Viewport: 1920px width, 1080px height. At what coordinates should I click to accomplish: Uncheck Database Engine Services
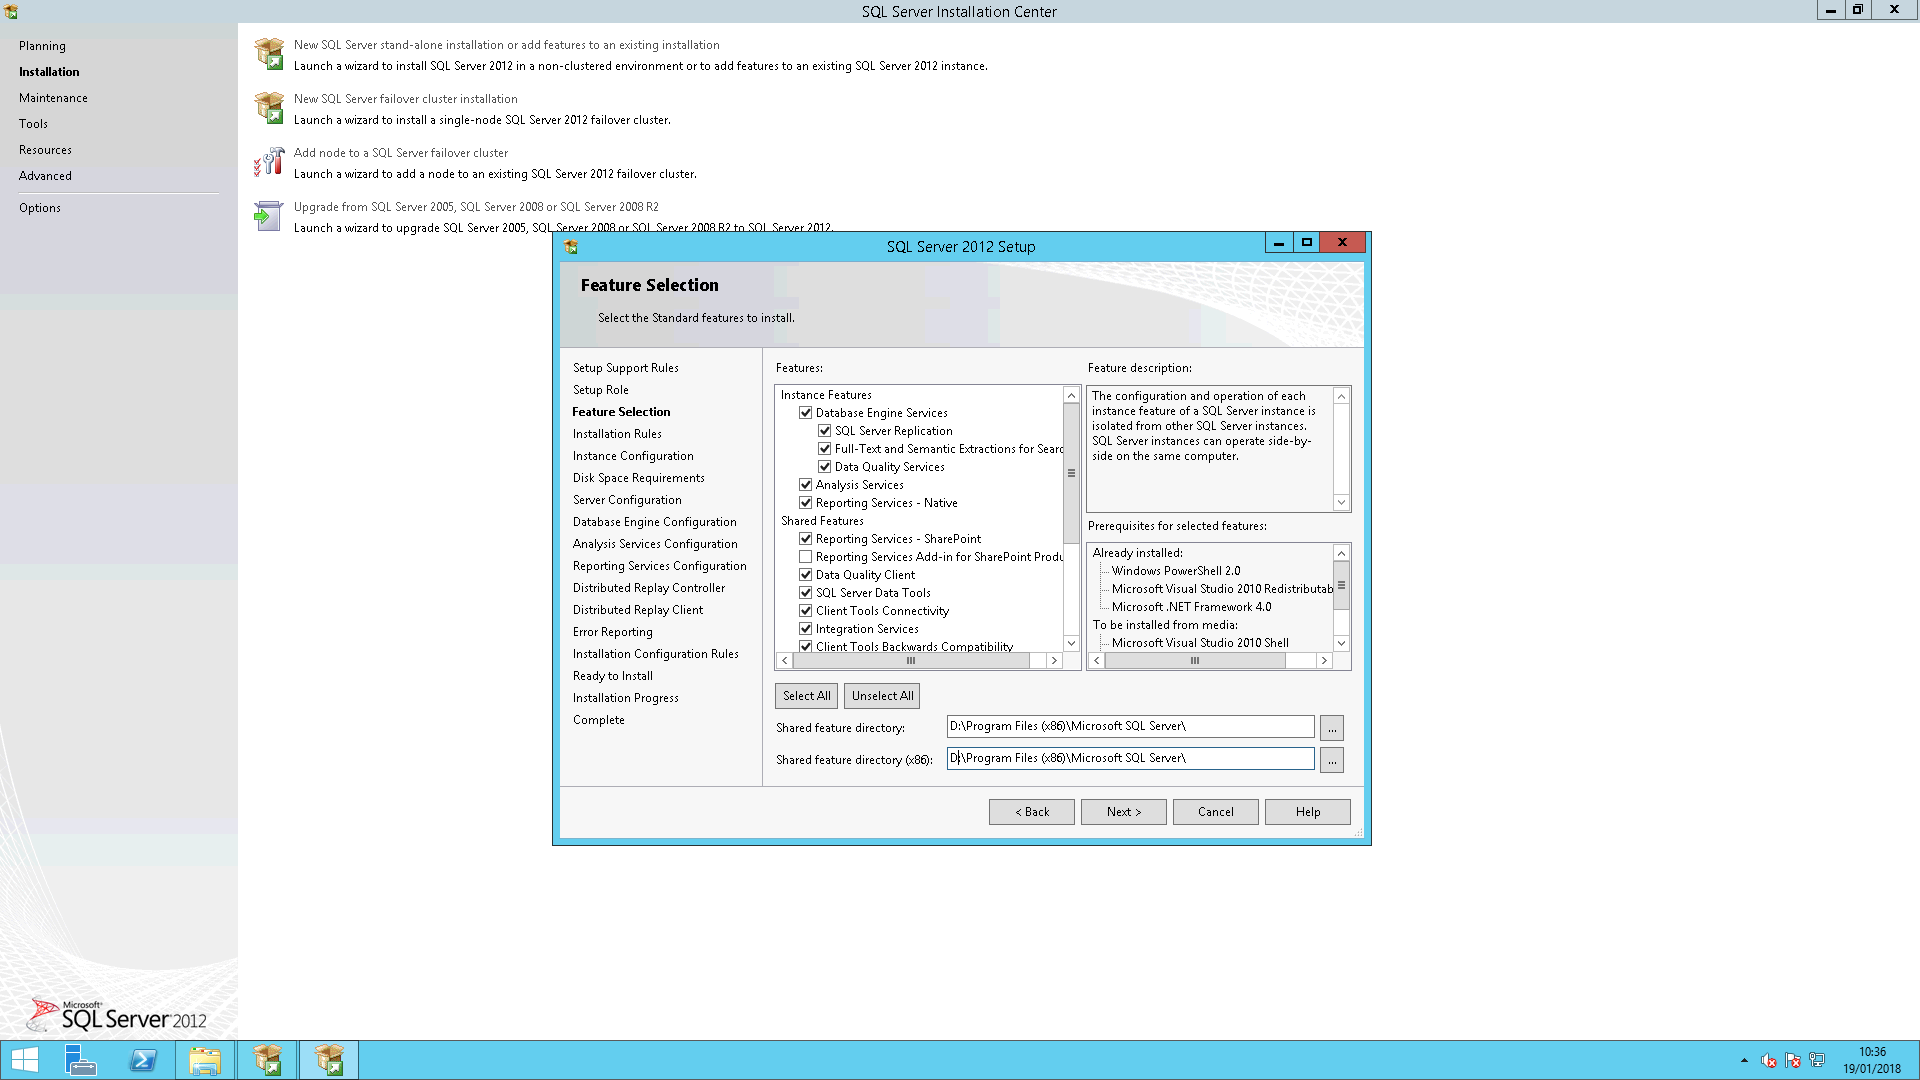[805, 413]
